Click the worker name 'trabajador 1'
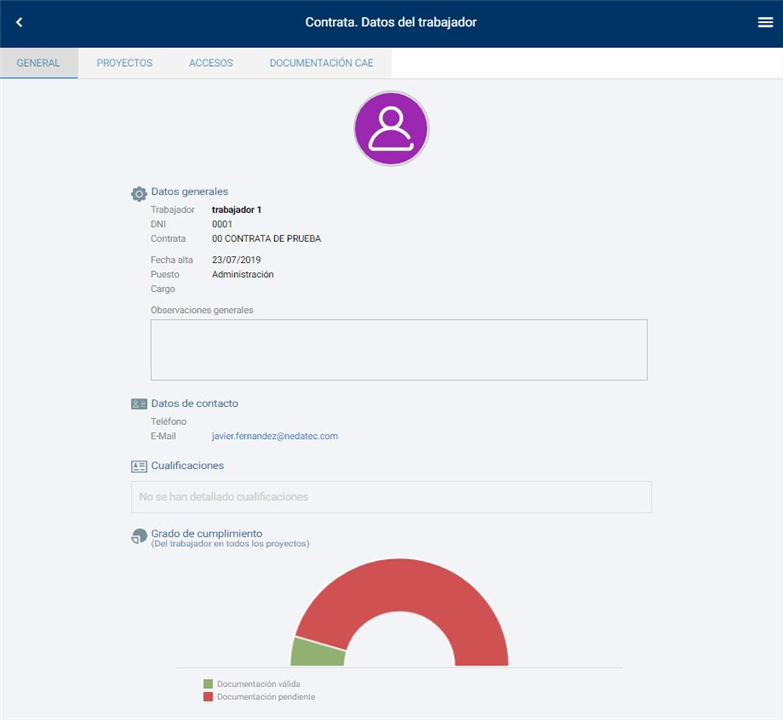Image resolution: width=783 pixels, height=720 pixels. pyautogui.click(x=237, y=210)
